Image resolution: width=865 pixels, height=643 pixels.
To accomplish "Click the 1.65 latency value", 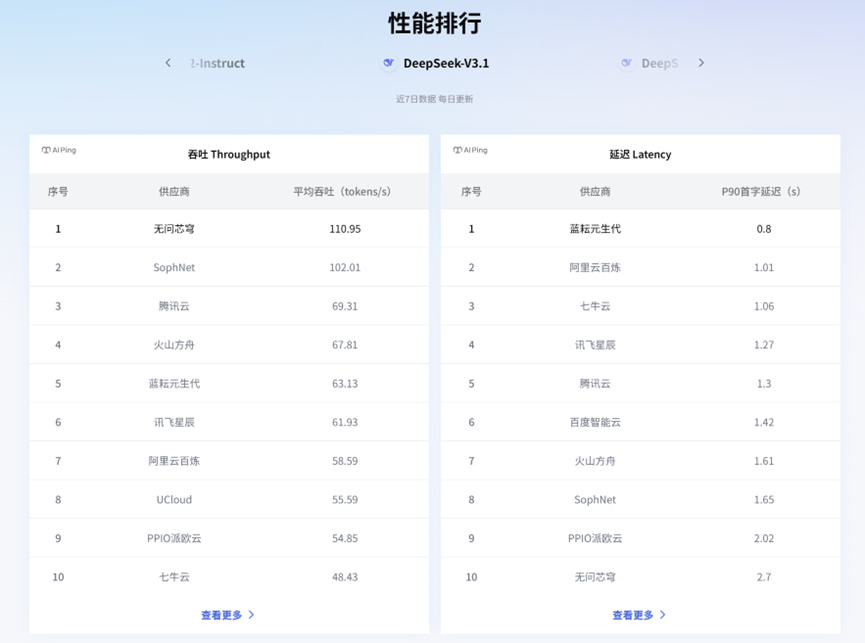I will coord(764,500).
